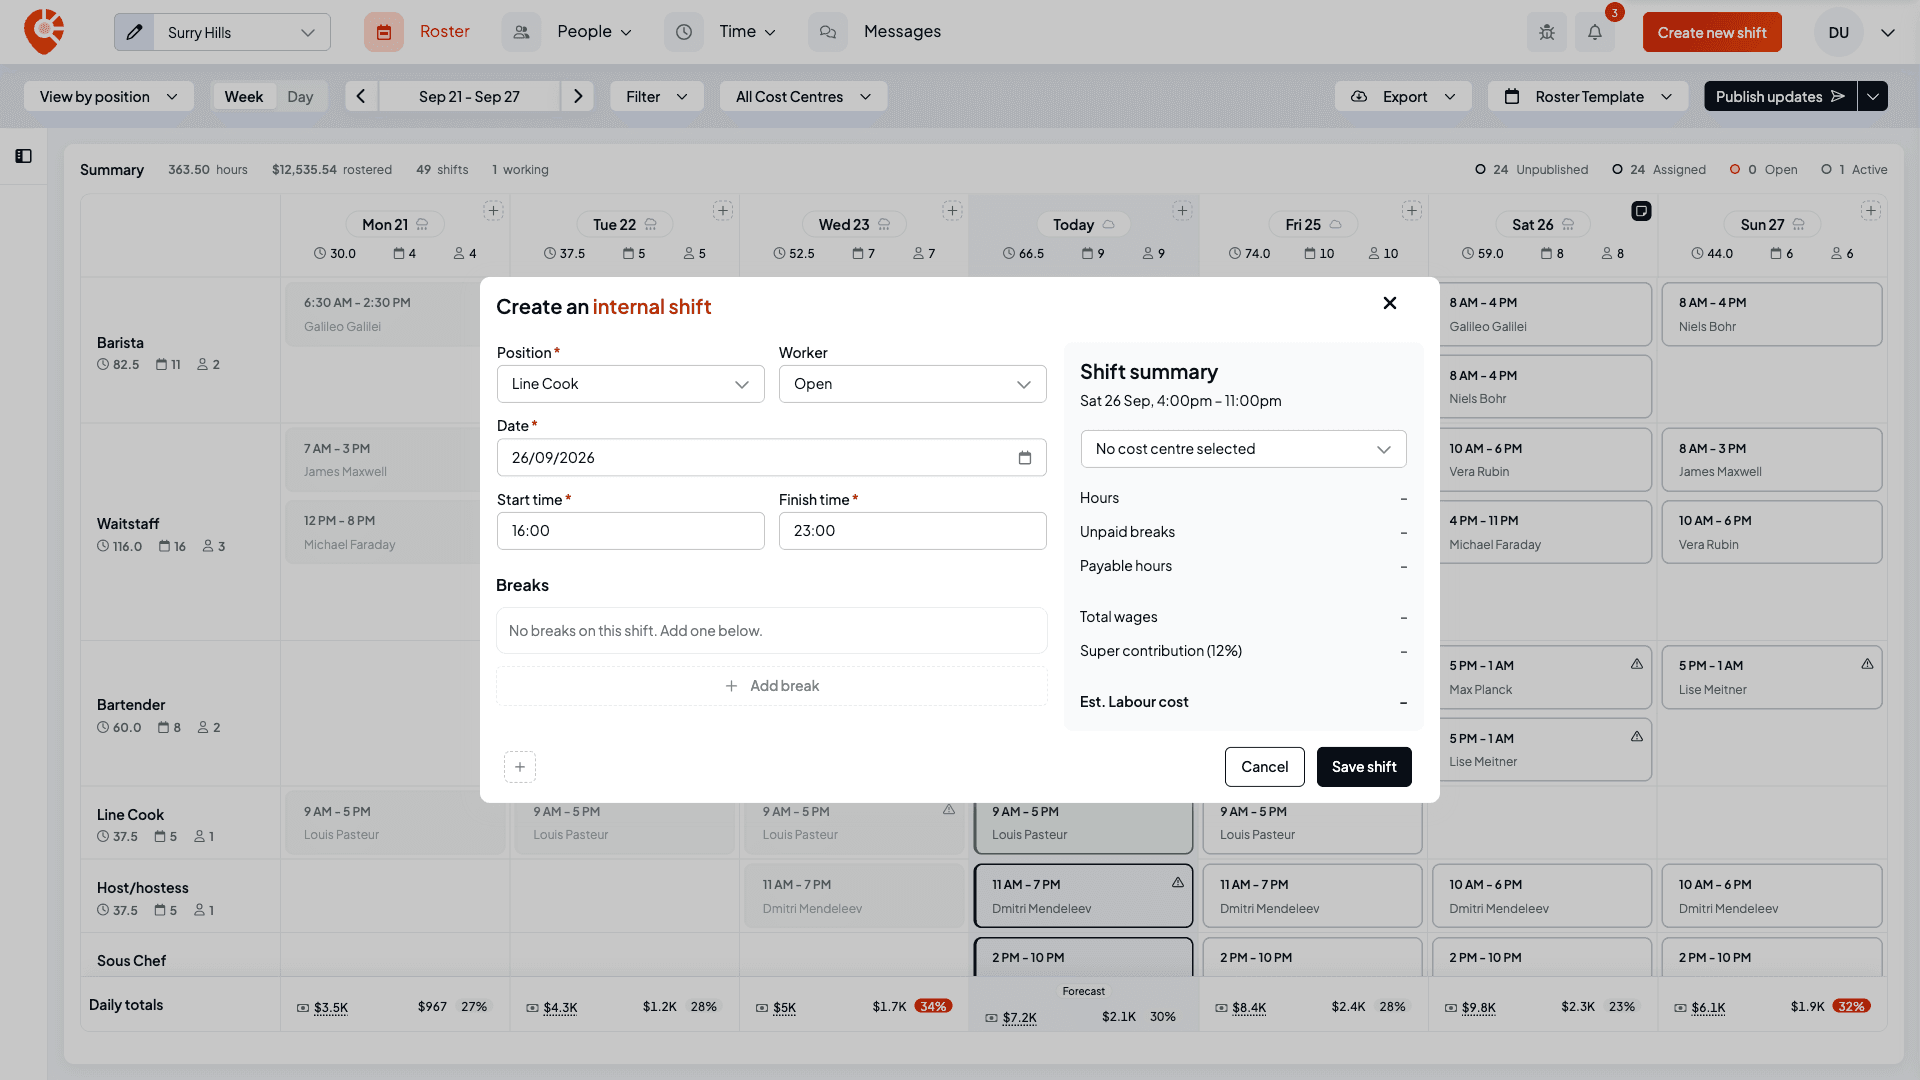Open the No cost centre selected dropdown
The image size is (1920, 1080).
coord(1244,449)
